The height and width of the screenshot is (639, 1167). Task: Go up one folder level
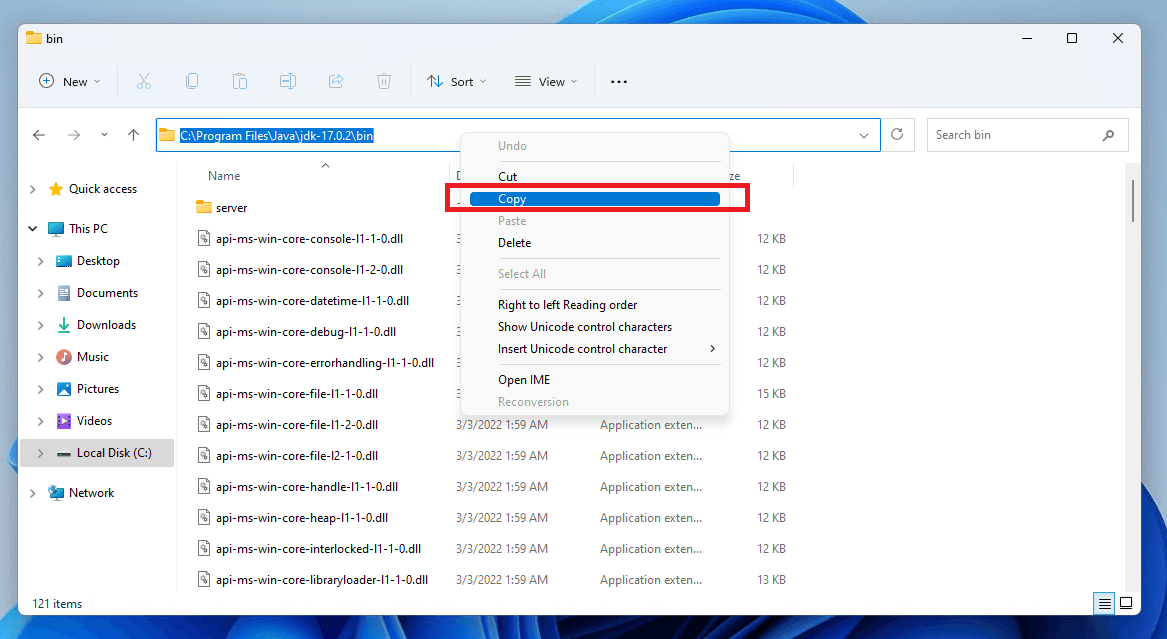(x=133, y=135)
